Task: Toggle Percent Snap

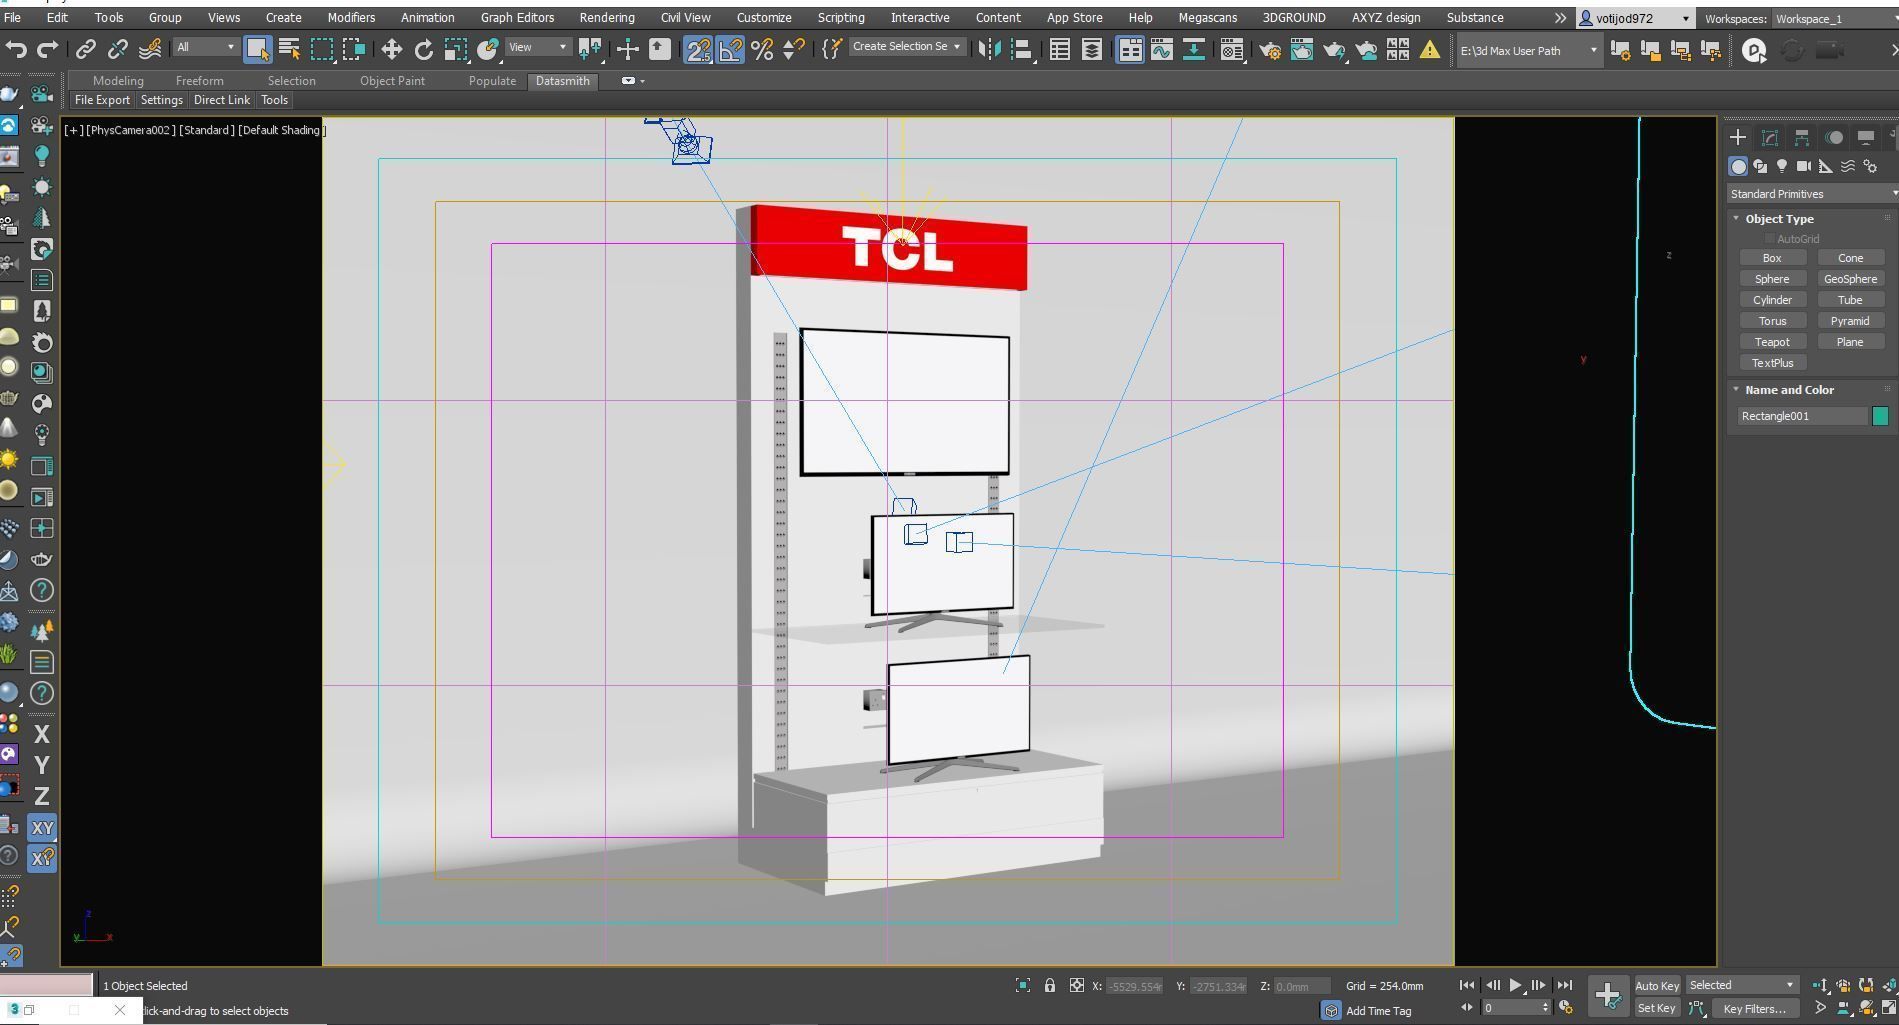Action: [x=762, y=49]
